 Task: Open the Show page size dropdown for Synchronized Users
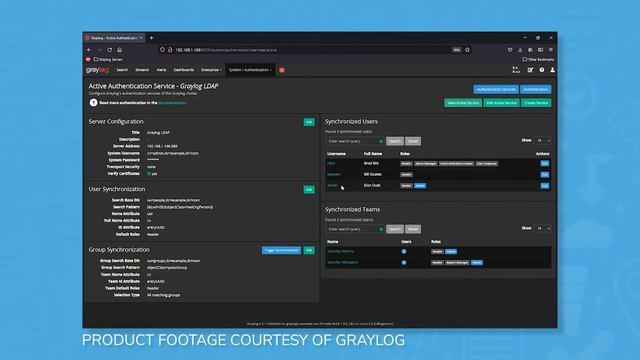tap(543, 140)
